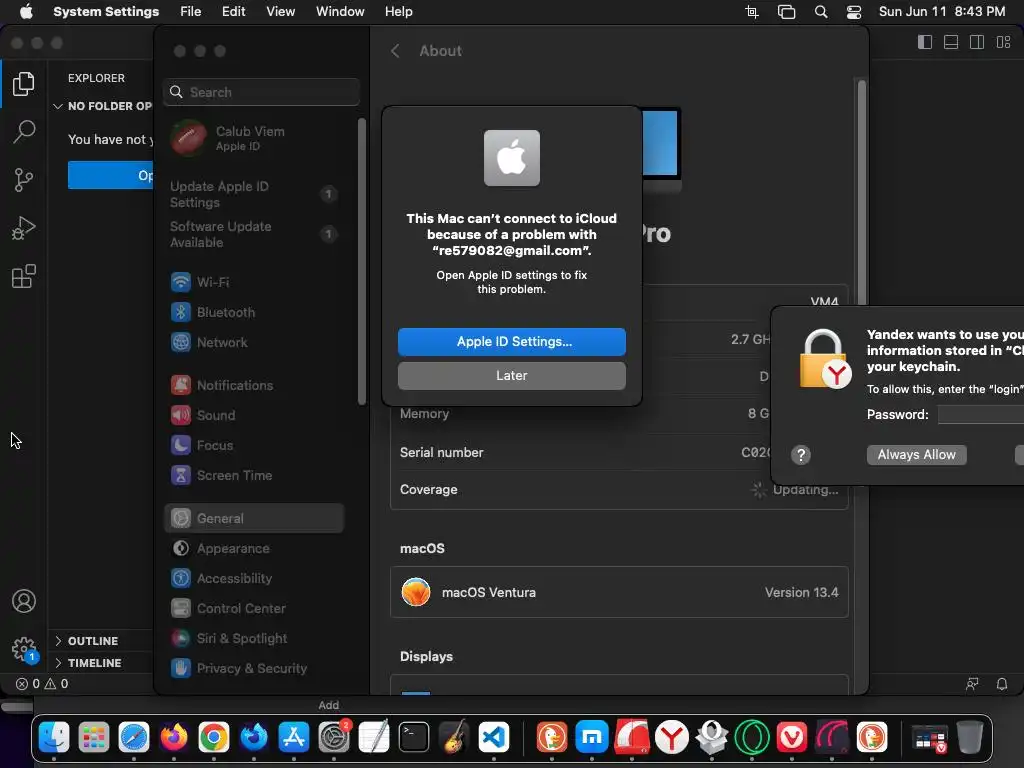Open the Edit menu
The width and height of the screenshot is (1024, 768).
tap(233, 12)
